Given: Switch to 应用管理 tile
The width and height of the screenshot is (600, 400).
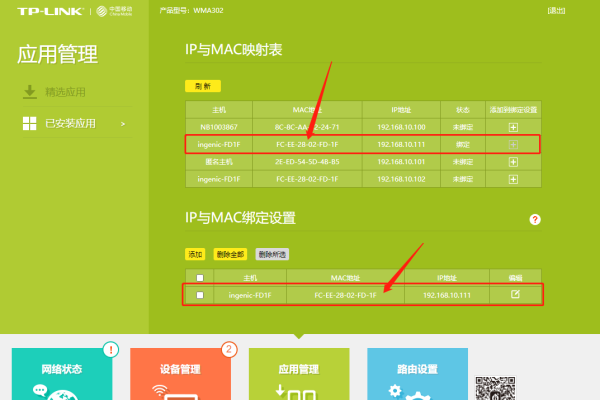Looking at the screenshot, I should tap(299, 374).
